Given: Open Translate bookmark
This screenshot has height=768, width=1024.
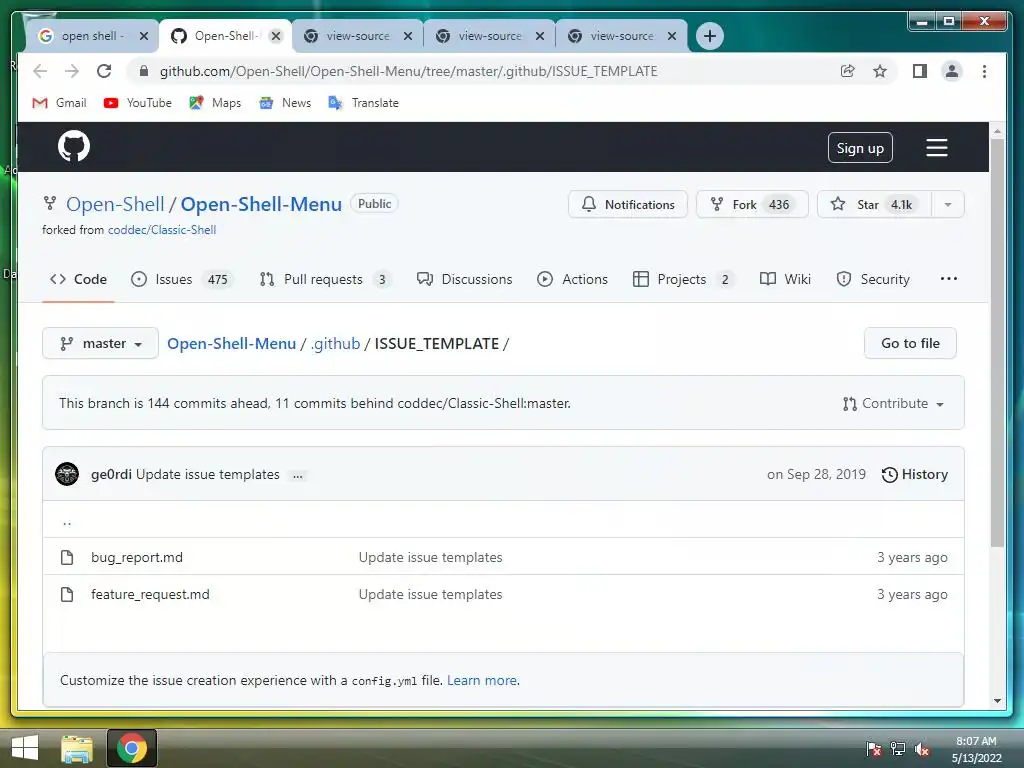Looking at the screenshot, I should point(363,103).
